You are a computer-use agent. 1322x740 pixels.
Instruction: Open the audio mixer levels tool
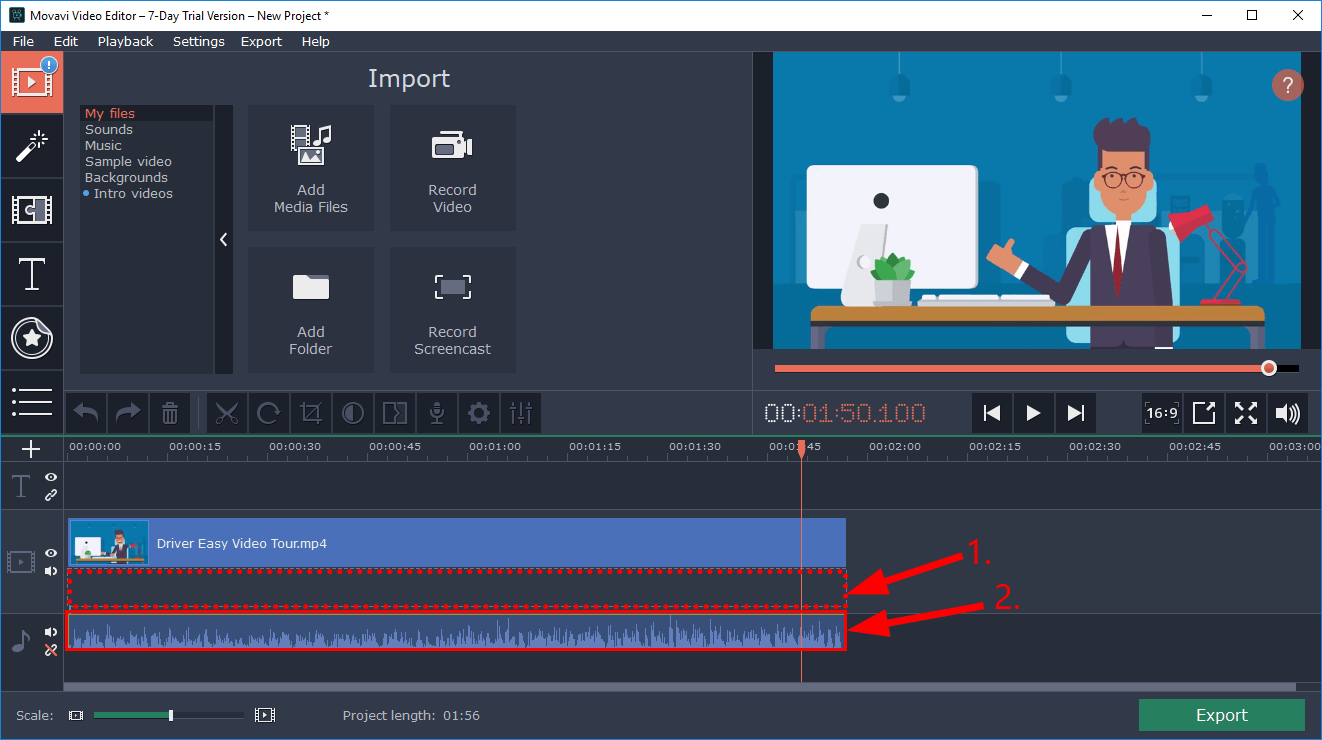point(521,413)
